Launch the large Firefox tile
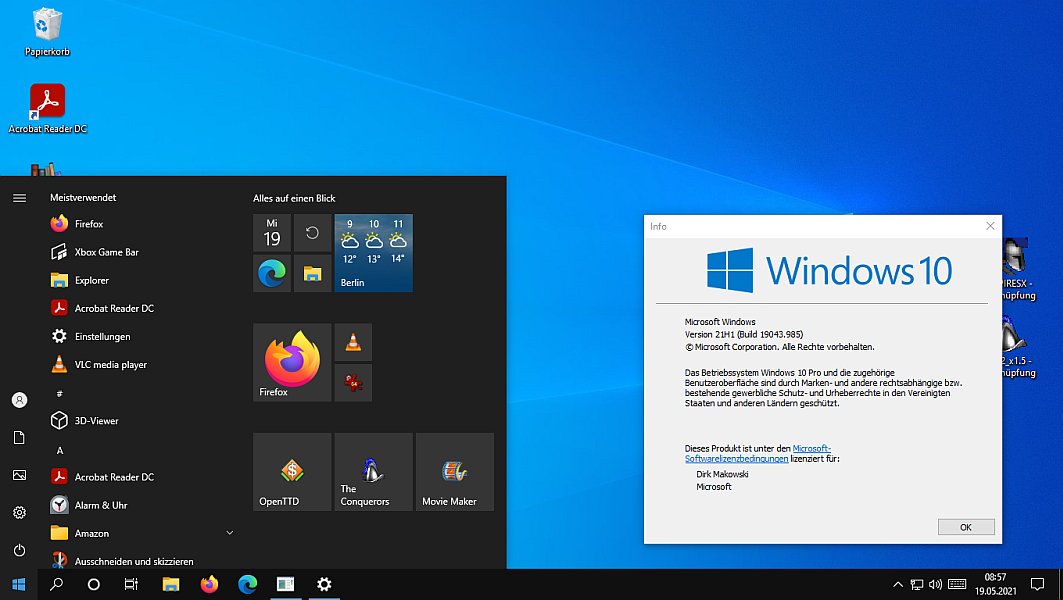Screen dimensions: 1063x600 coord(292,362)
